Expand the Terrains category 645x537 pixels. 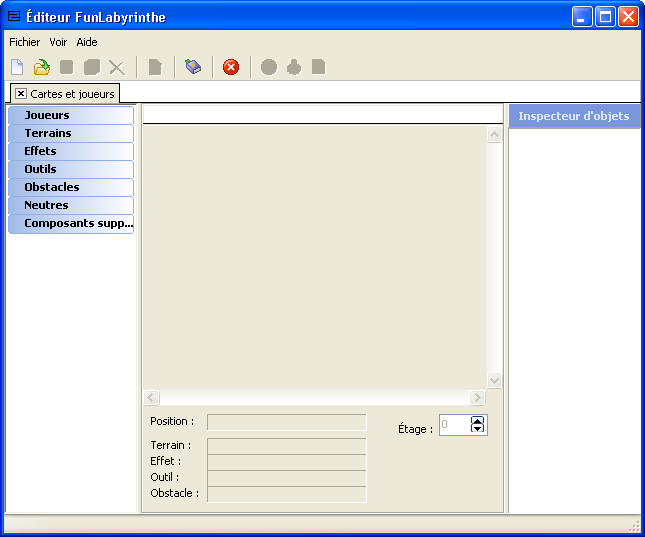click(70, 133)
